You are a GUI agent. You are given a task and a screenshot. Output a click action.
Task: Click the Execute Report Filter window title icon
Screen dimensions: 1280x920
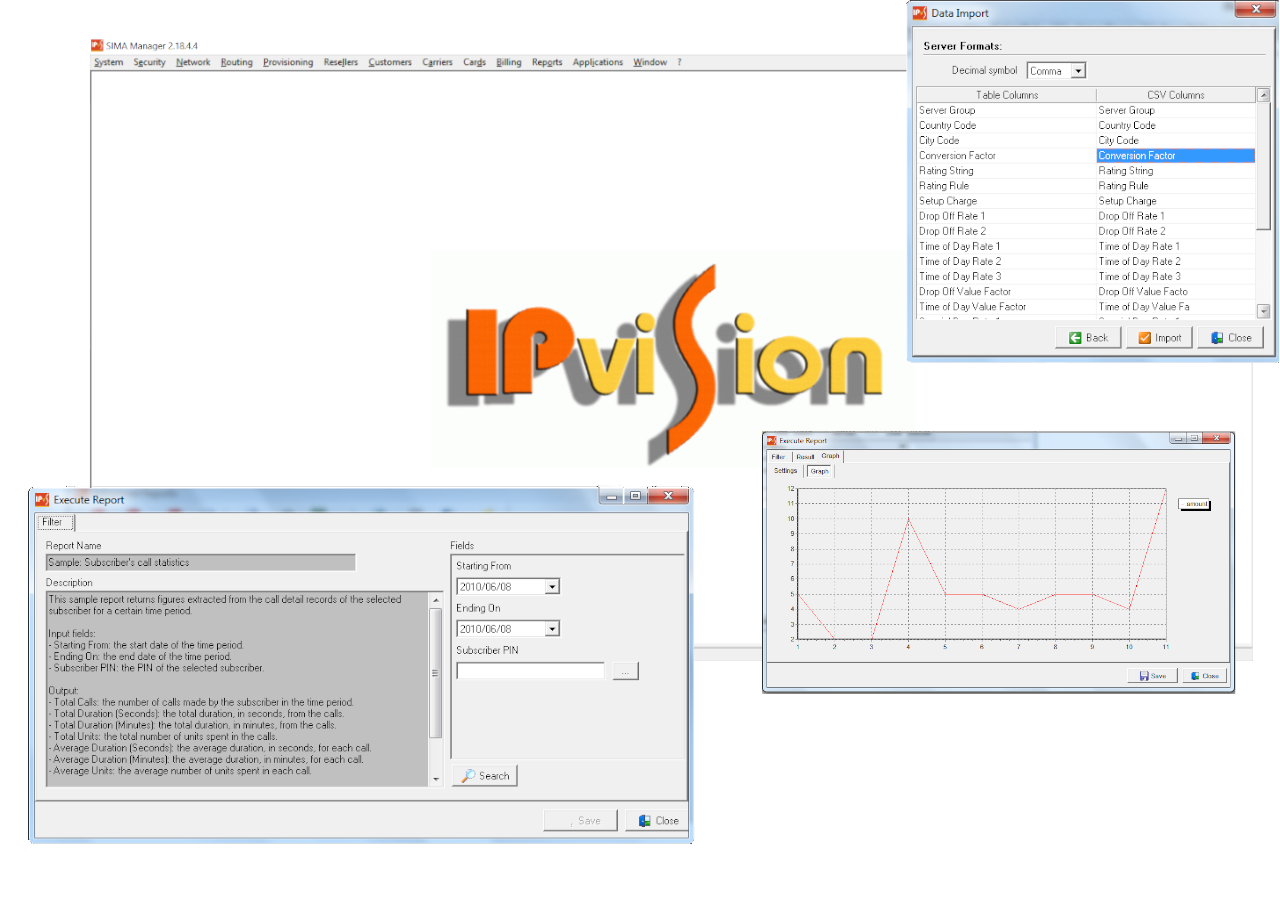pos(42,499)
